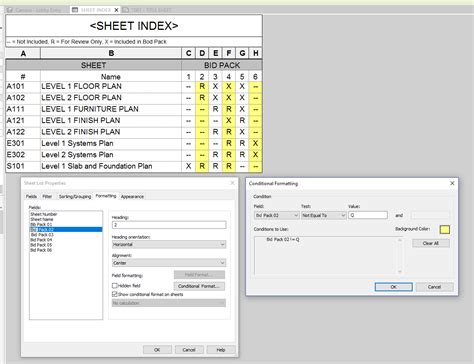The image size is (474, 364).
Task: Close the Conditional Formatting dialog
Action: [x=452, y=183]
